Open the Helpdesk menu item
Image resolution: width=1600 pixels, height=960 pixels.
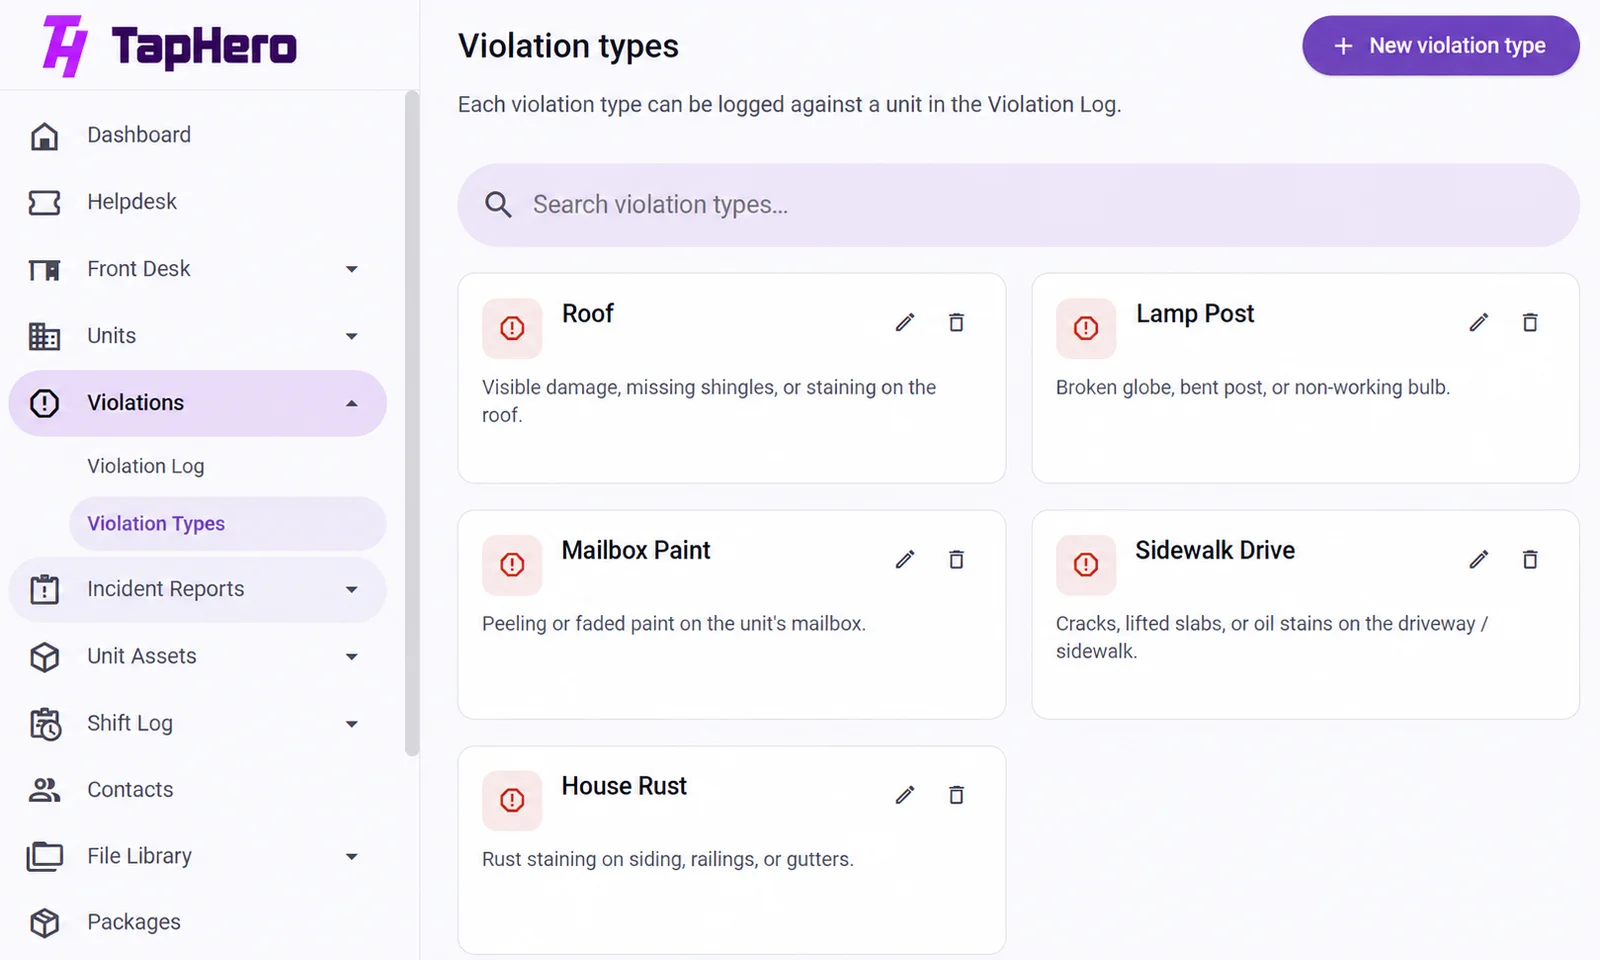pos(198,202)
